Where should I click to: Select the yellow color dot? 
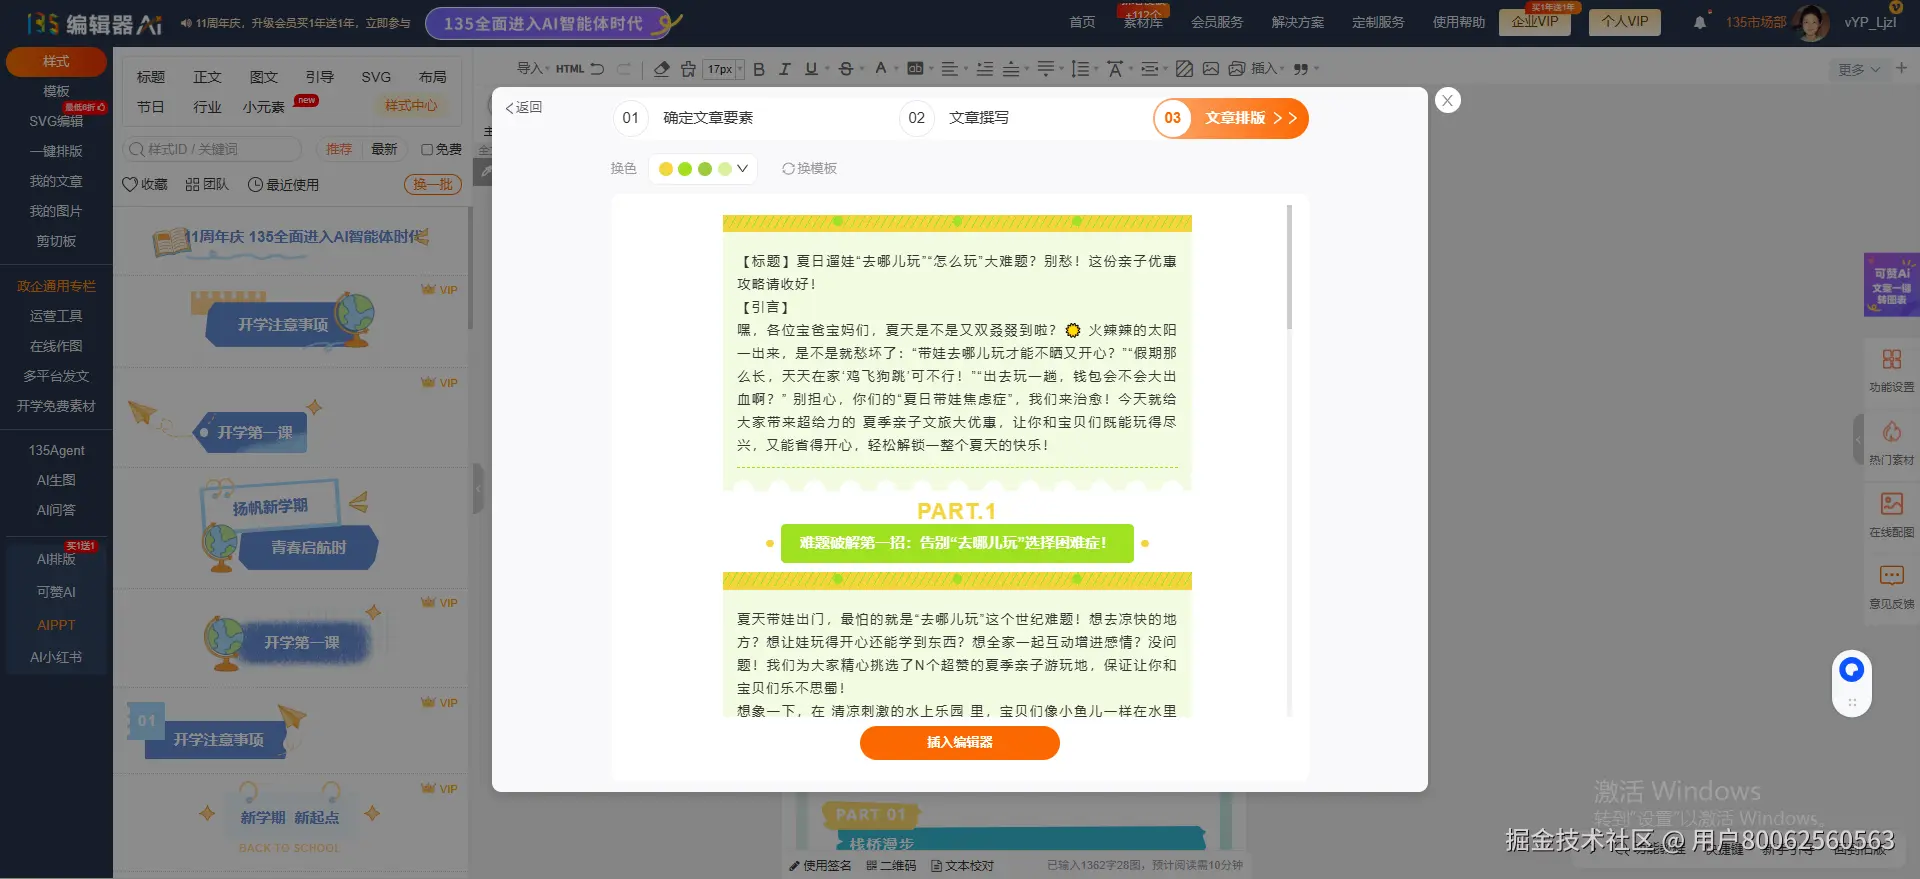click(666, 169)
